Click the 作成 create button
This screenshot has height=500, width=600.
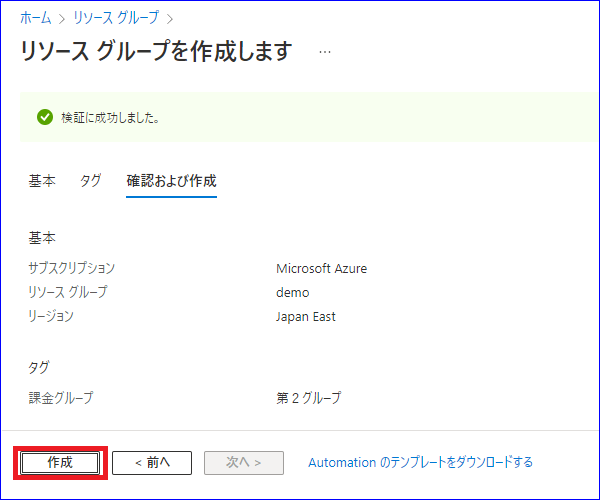point(60,463)
